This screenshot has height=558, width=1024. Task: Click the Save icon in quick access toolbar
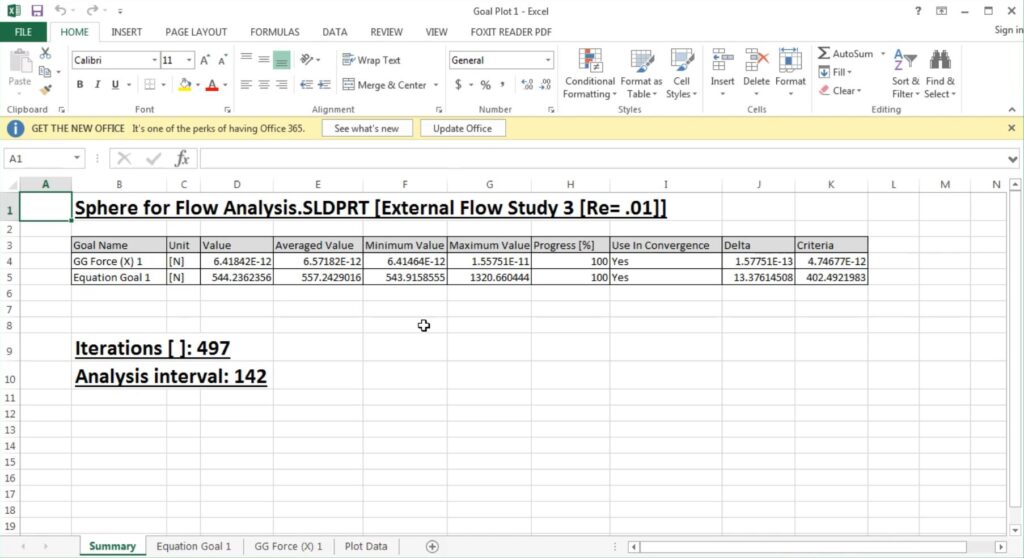(37, 10)
